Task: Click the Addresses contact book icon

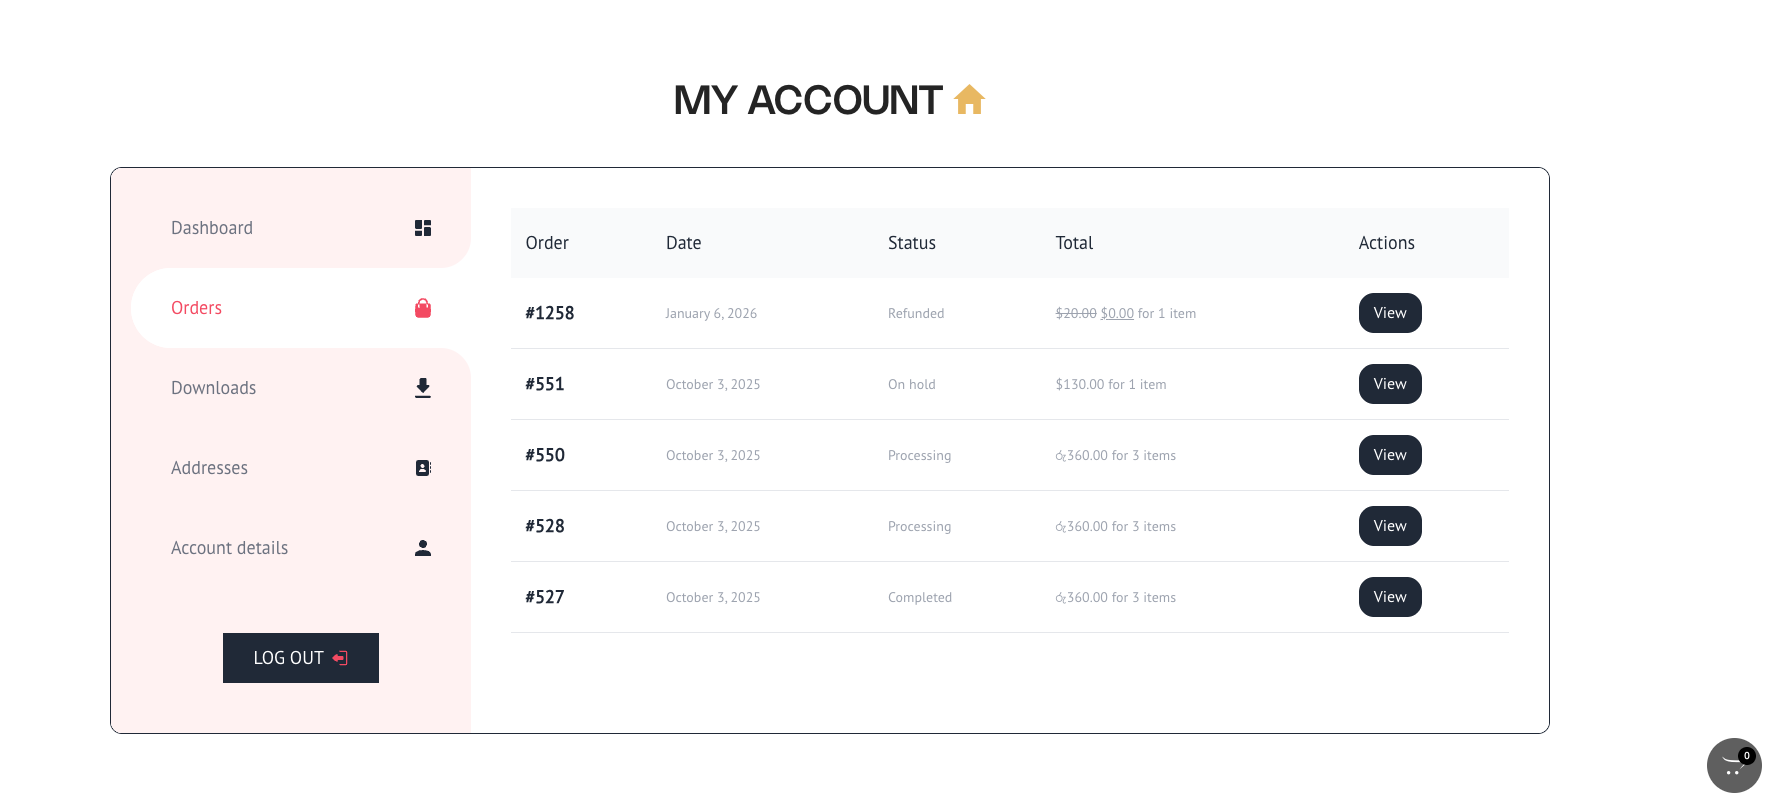Action: 423,468
